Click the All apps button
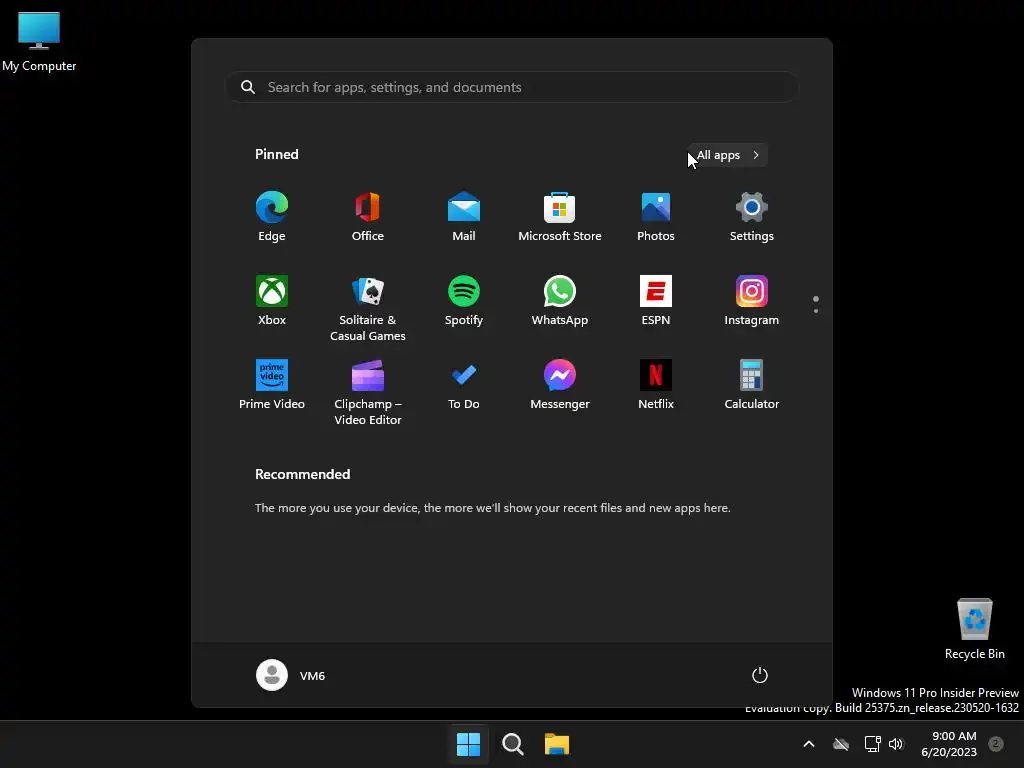 pyautogui.click(x=727, y=155)
